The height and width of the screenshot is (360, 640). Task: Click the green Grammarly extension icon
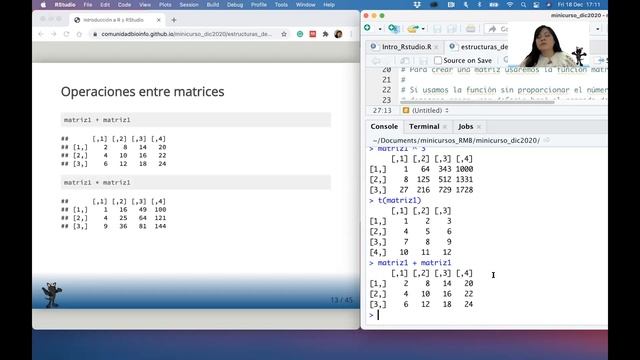tap(300, 34)
